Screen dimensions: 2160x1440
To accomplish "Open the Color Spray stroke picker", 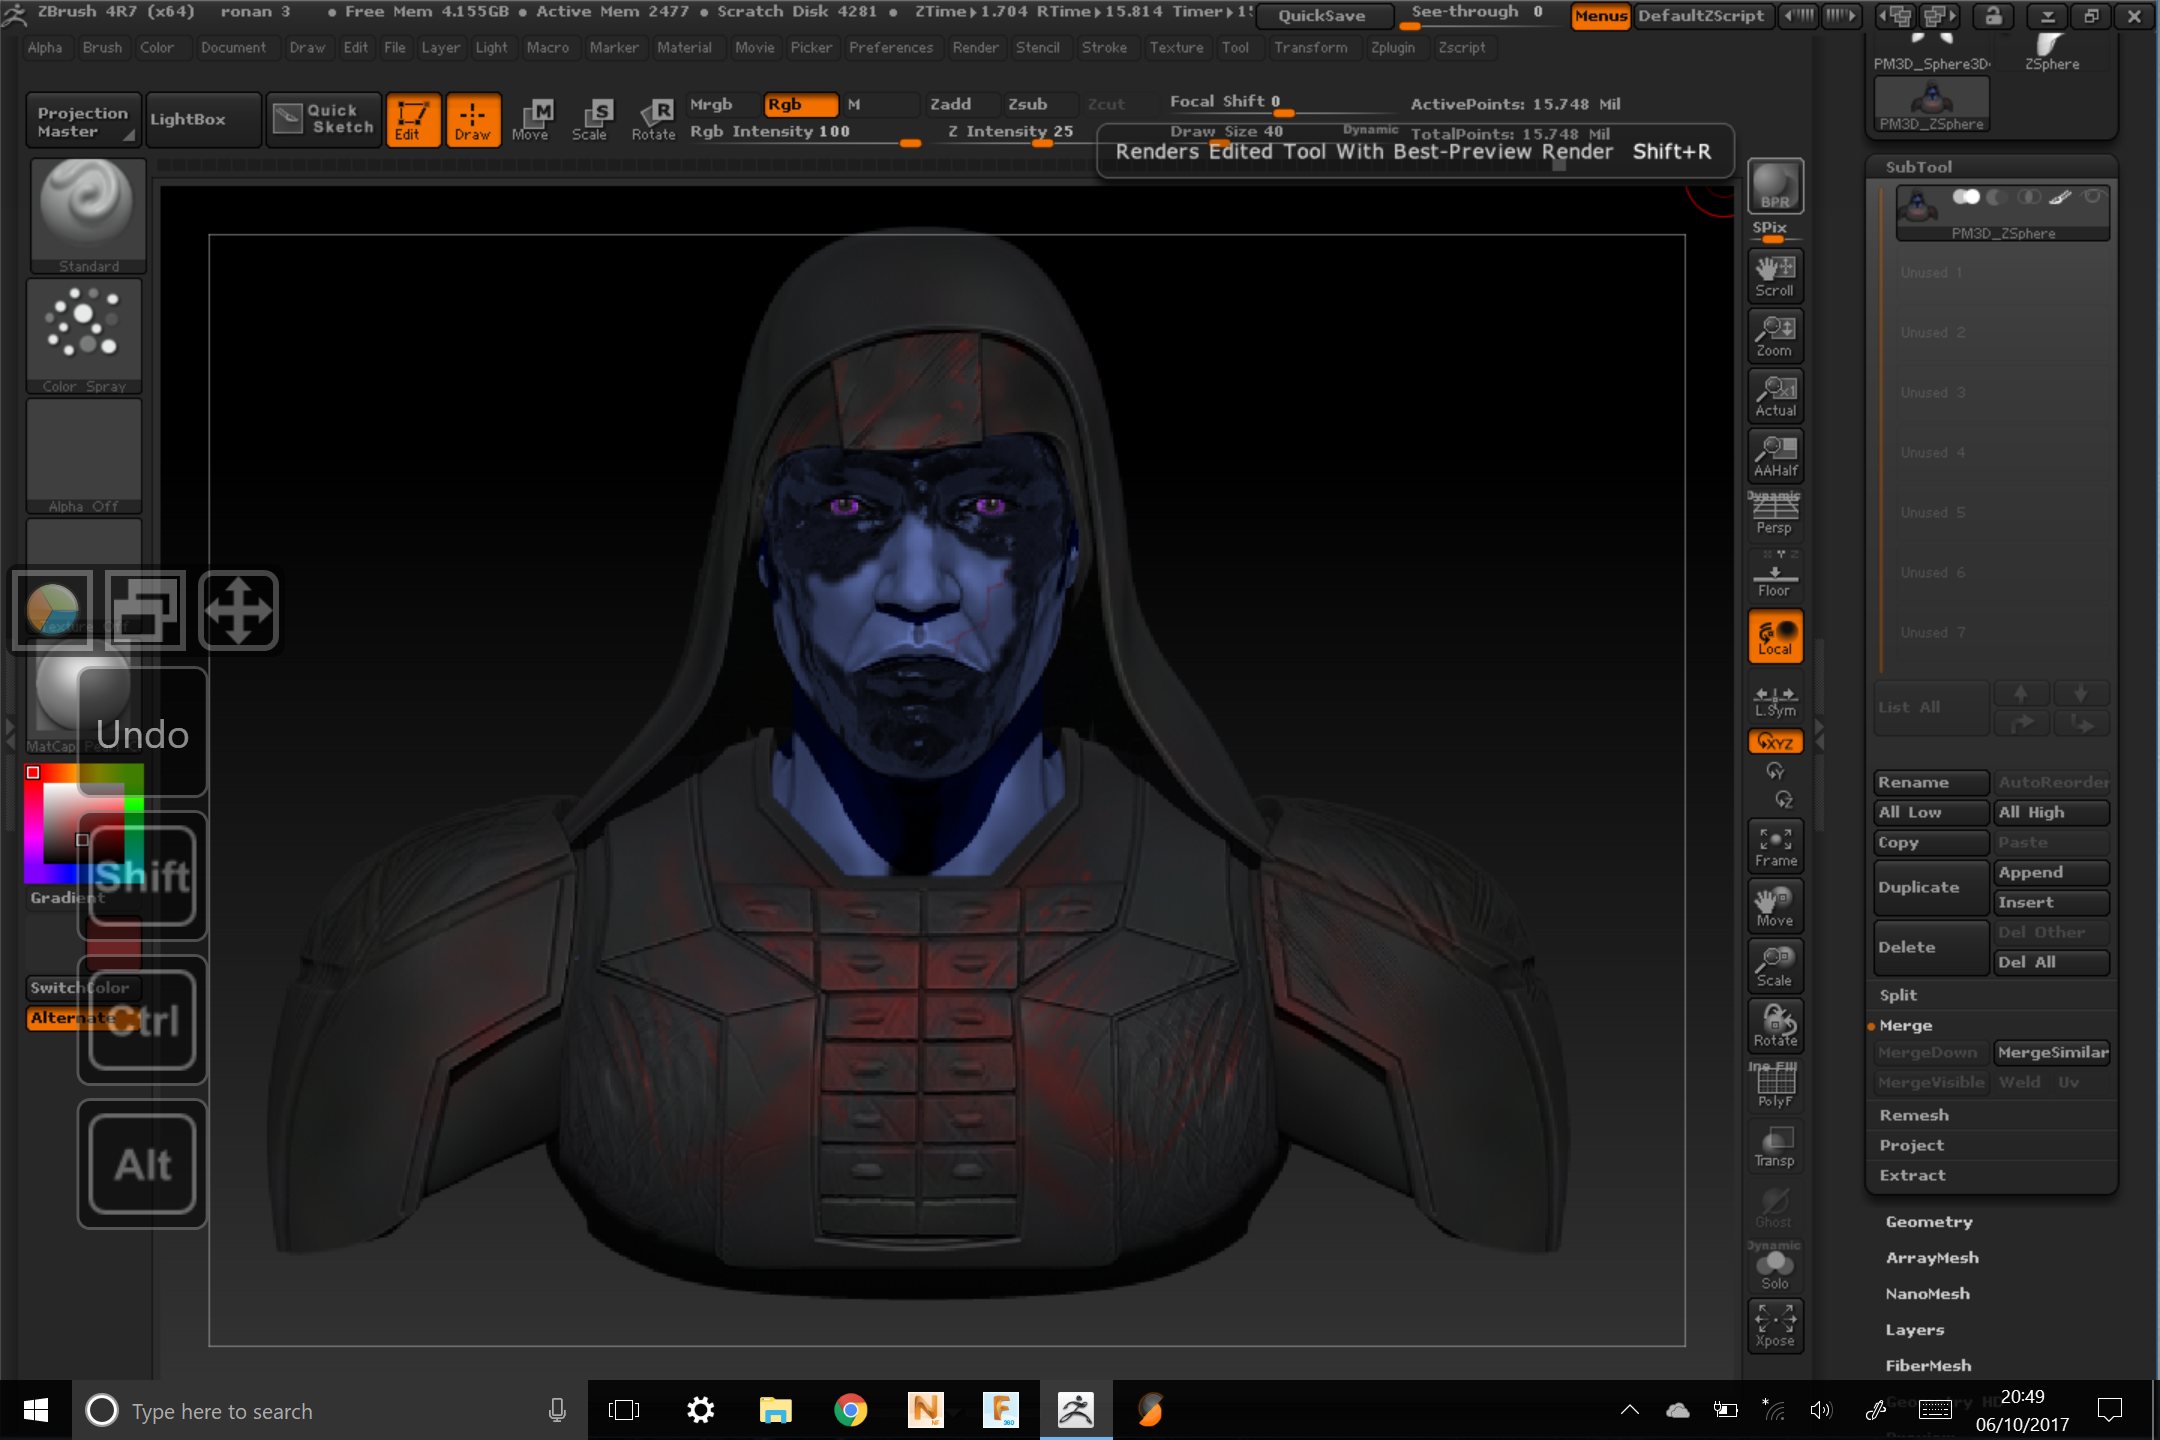I will 84,336.
